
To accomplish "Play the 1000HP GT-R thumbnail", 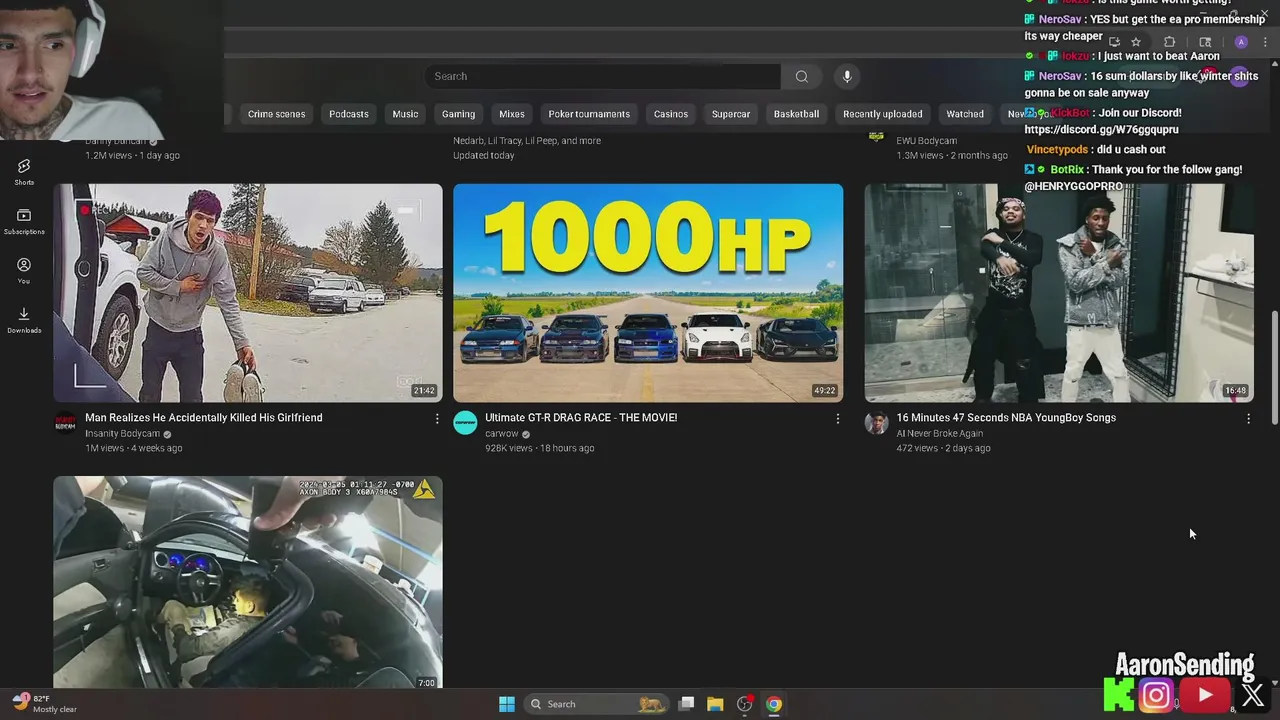I will click(648, 293).
